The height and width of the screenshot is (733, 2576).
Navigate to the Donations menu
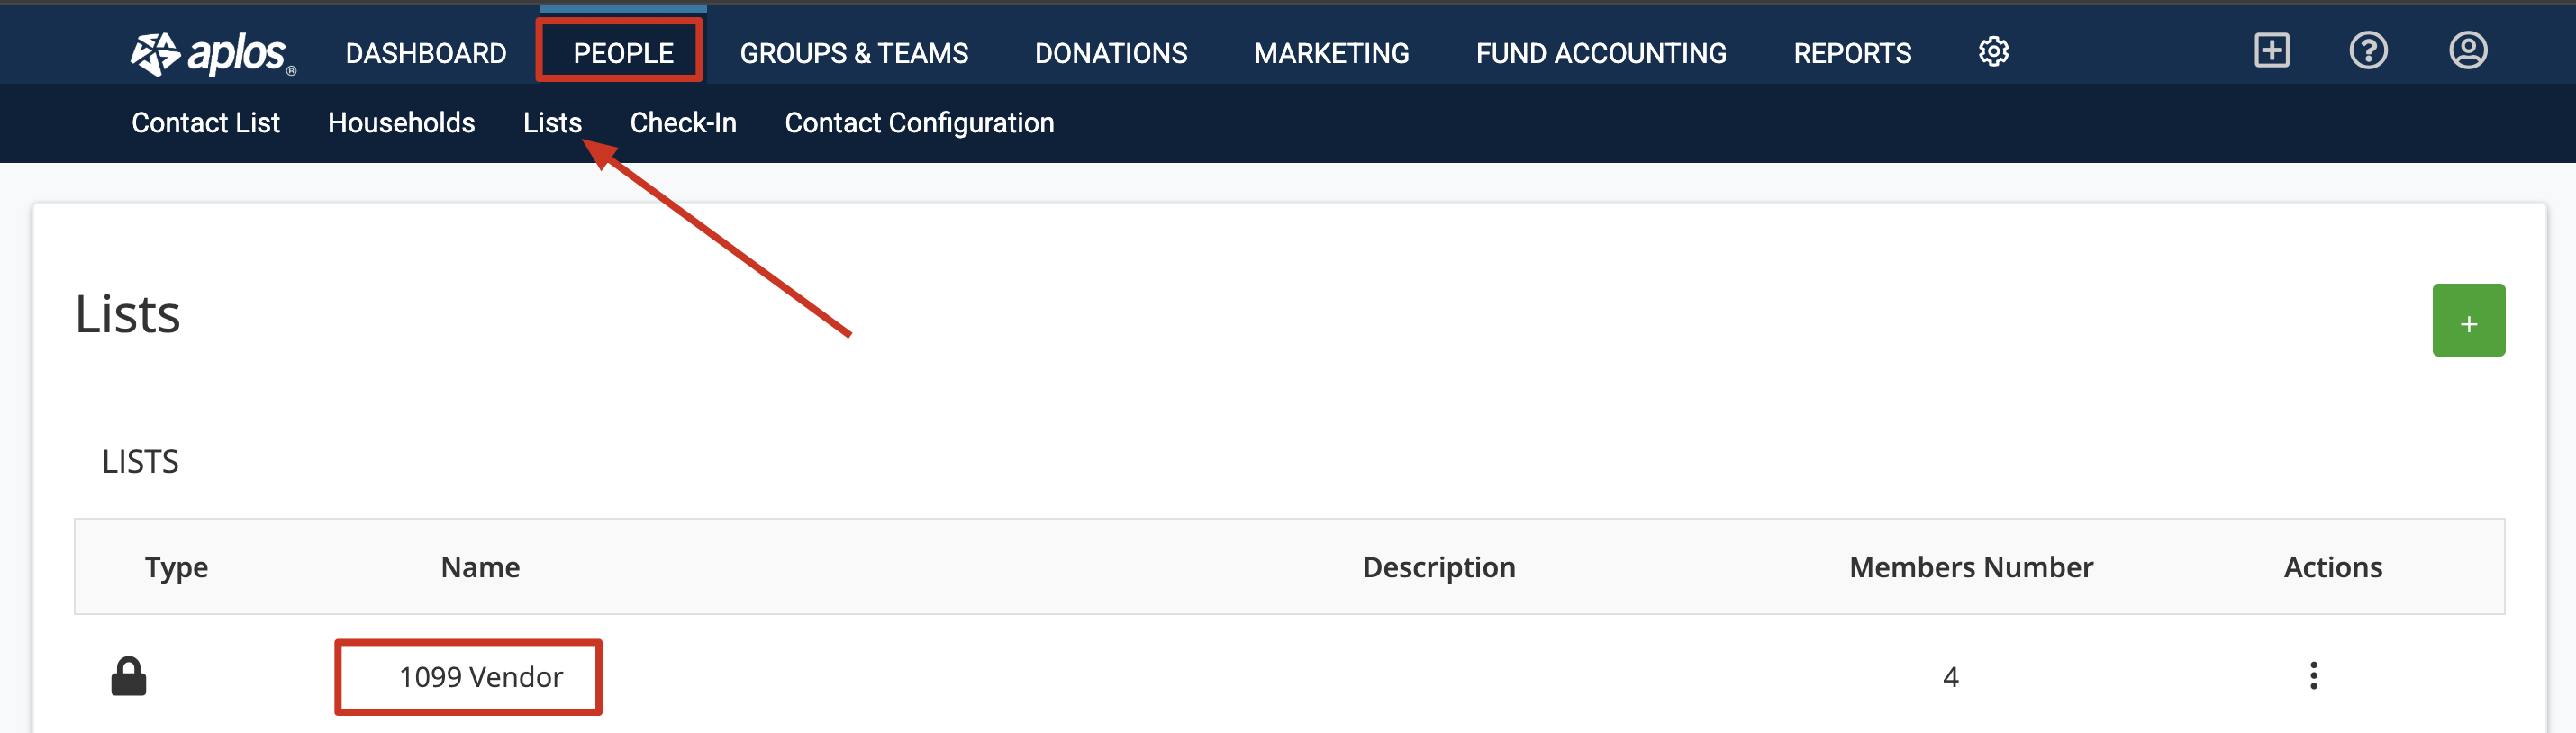(x=1111, y=53)
